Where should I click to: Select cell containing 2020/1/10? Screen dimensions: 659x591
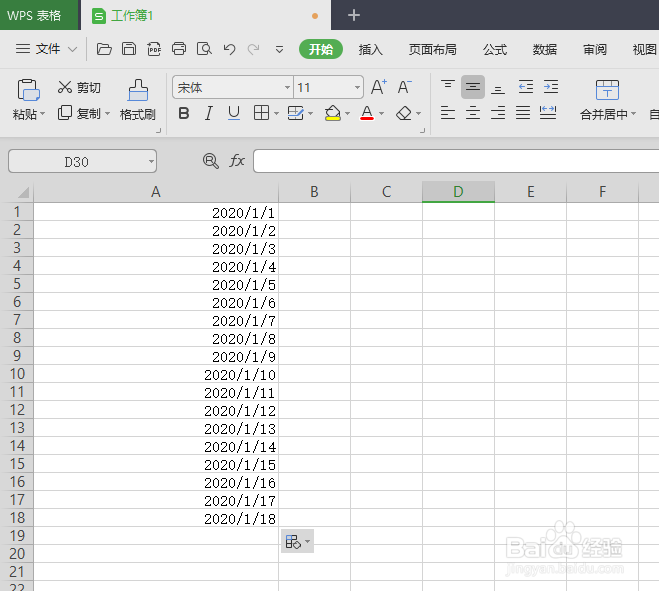(156, 374)
